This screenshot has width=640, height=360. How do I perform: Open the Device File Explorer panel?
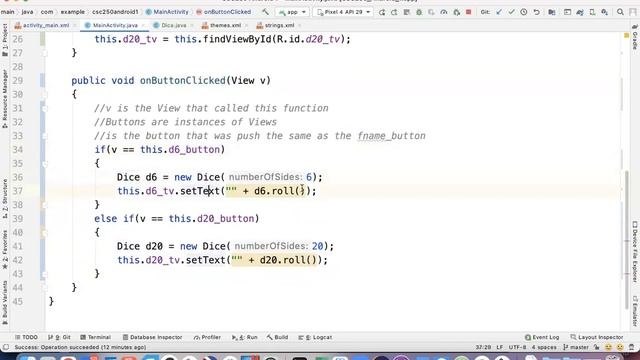635,251
